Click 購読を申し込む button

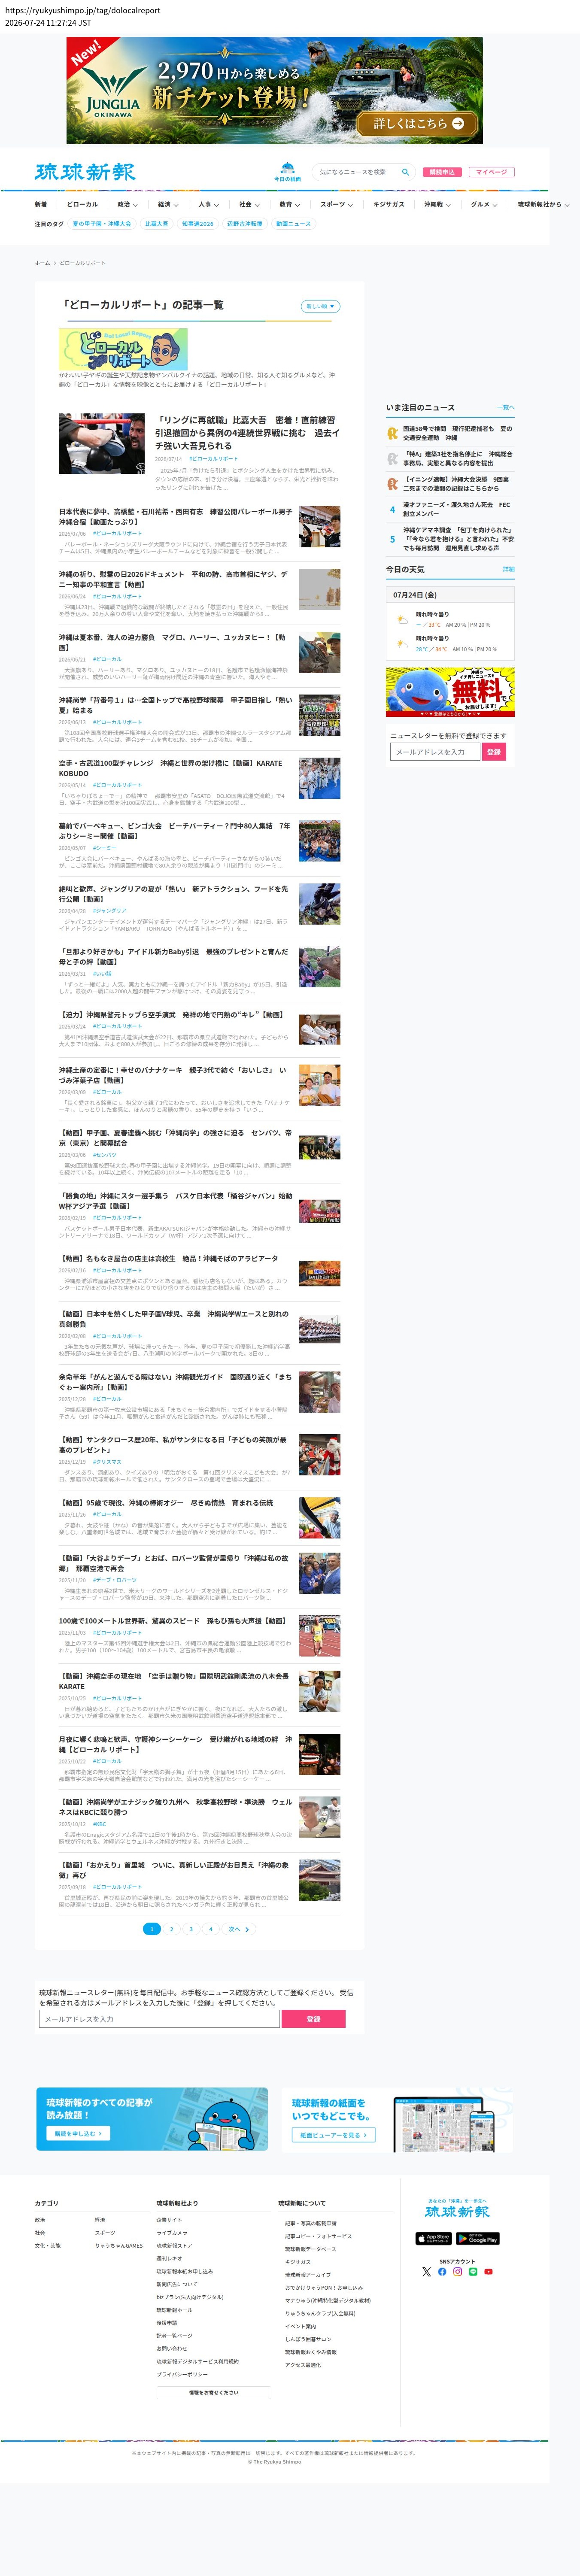(78, 2133)
